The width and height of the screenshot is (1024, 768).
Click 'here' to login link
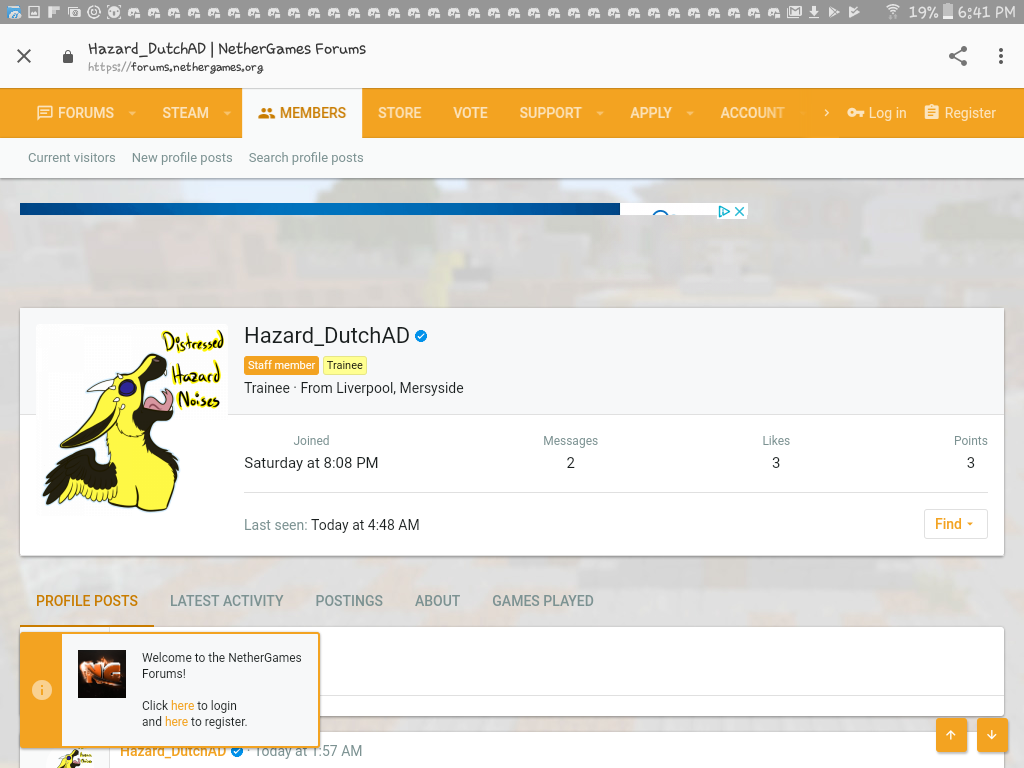click(182, 706)
